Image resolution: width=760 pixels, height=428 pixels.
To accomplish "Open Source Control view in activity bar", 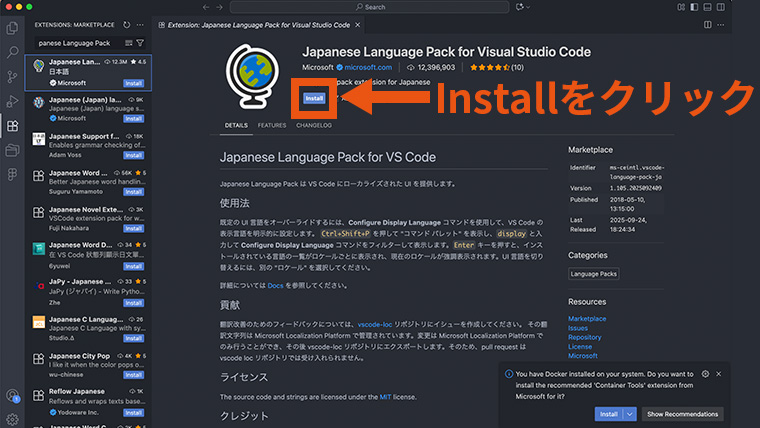I will click(12, 76).
